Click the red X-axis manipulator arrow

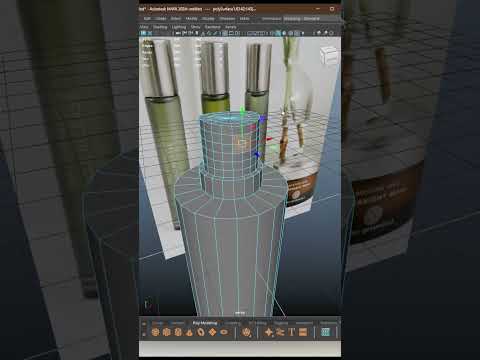click(x=269, y=139)
